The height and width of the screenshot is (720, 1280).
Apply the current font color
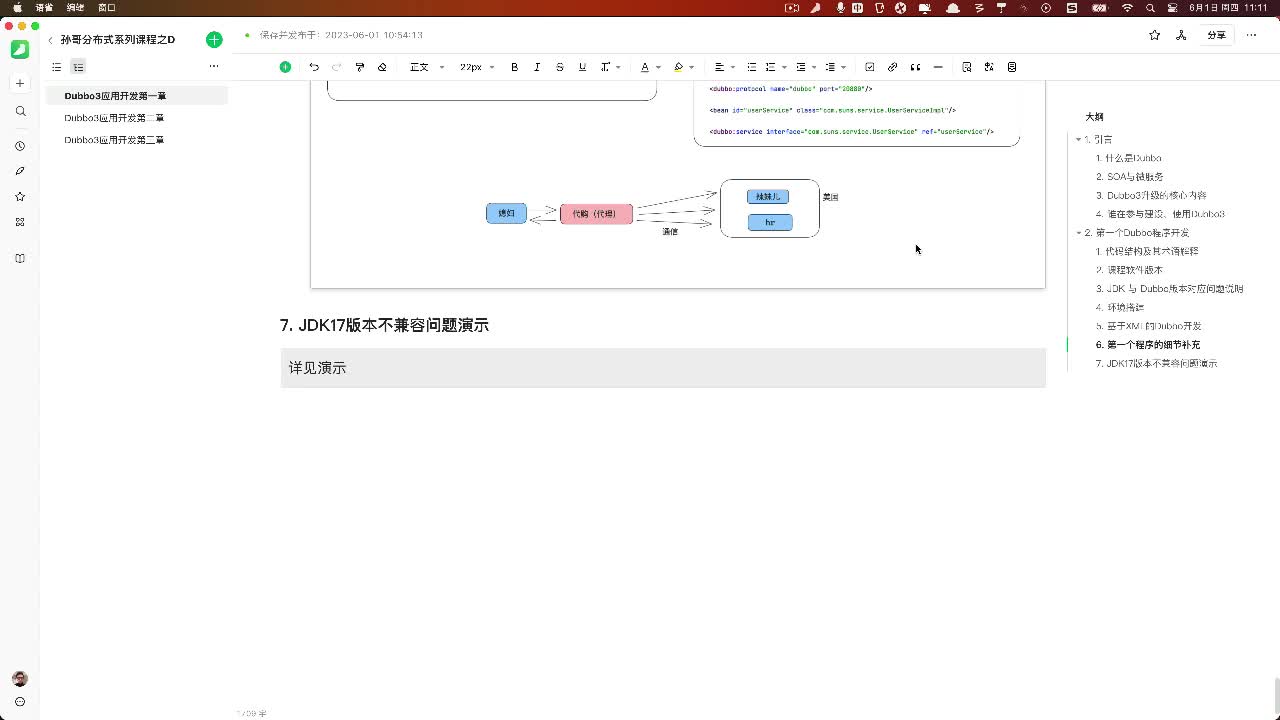pyautogui.click(x=645, y=67)
